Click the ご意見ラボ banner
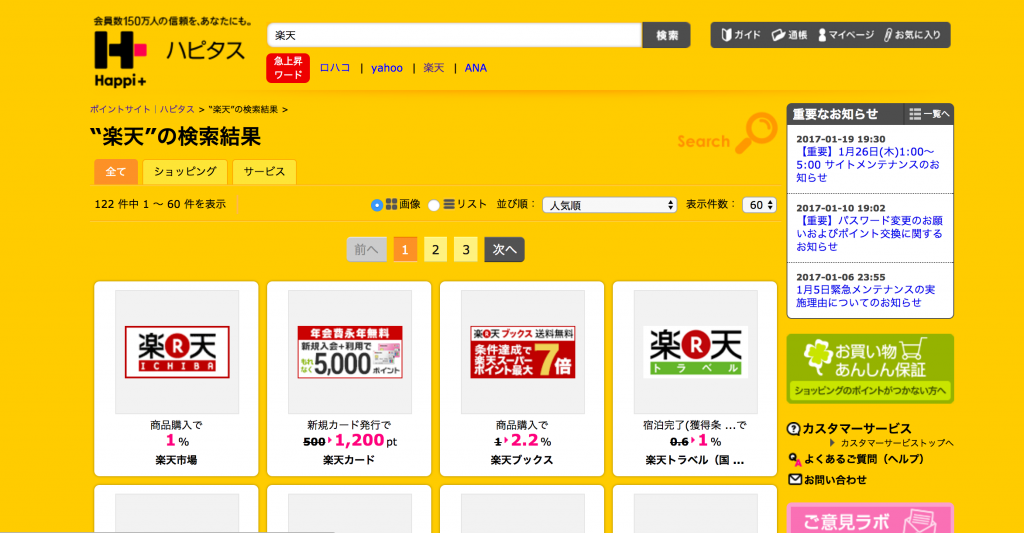The height and width of the screenshot is (533, 1024). tap(870, 519)
